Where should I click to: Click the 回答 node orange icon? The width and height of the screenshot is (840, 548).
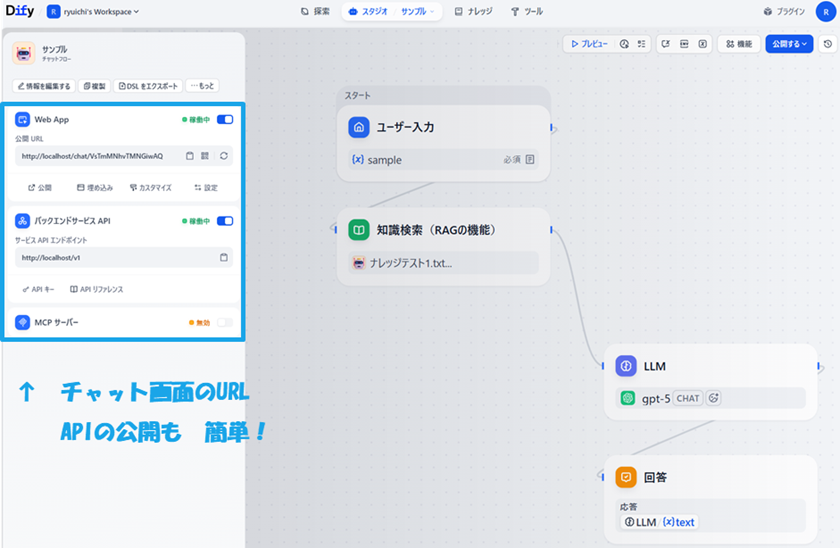tap(626, 477)
